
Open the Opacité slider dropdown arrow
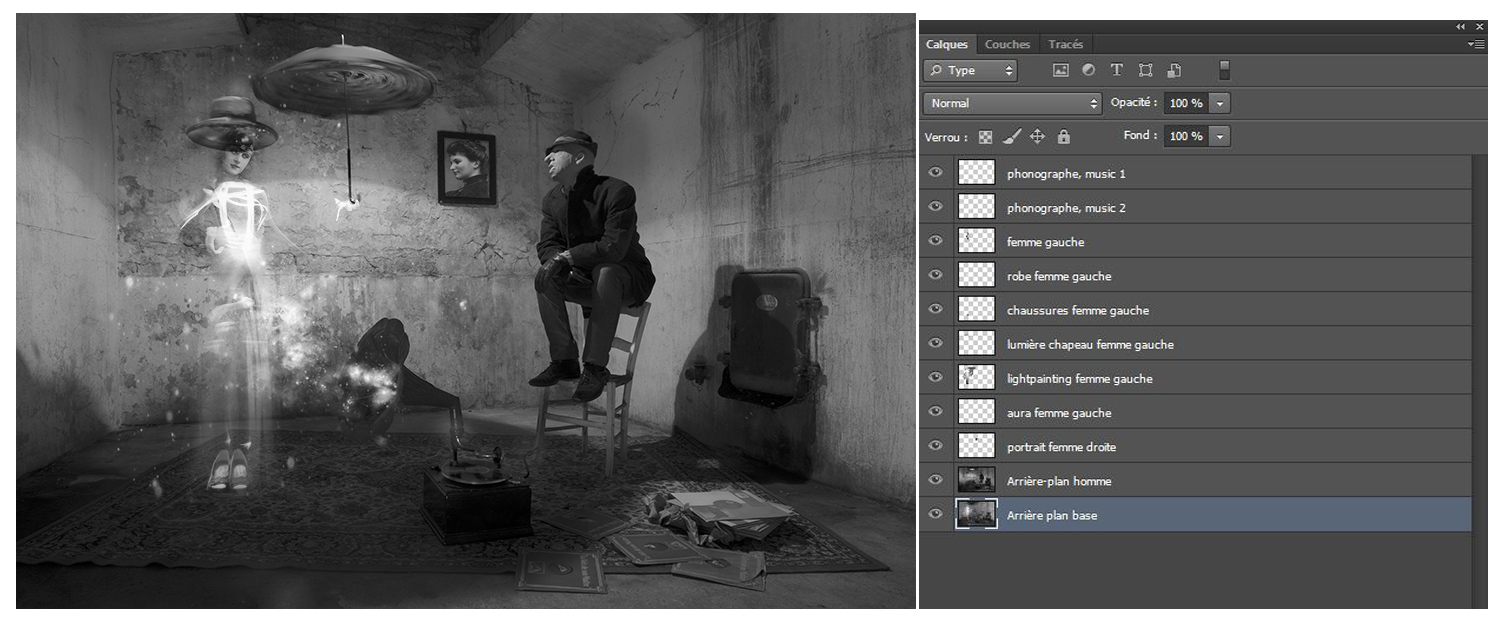pos(1220,103)
